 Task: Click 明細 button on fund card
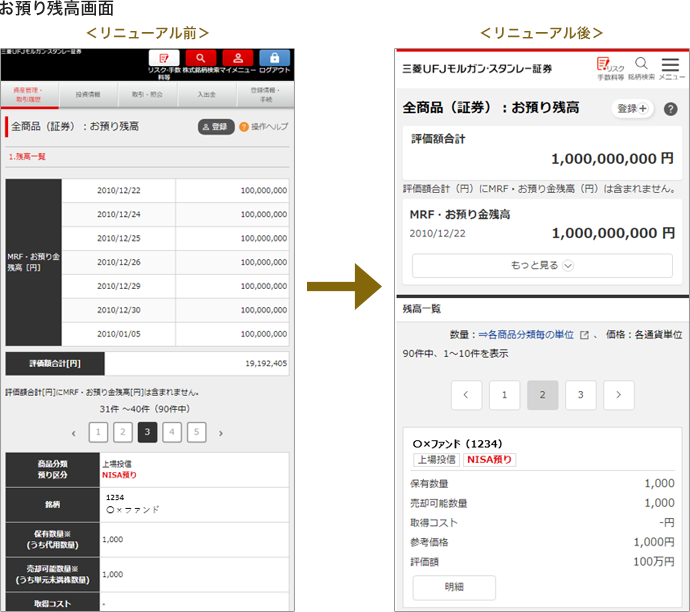pos(454,587)
